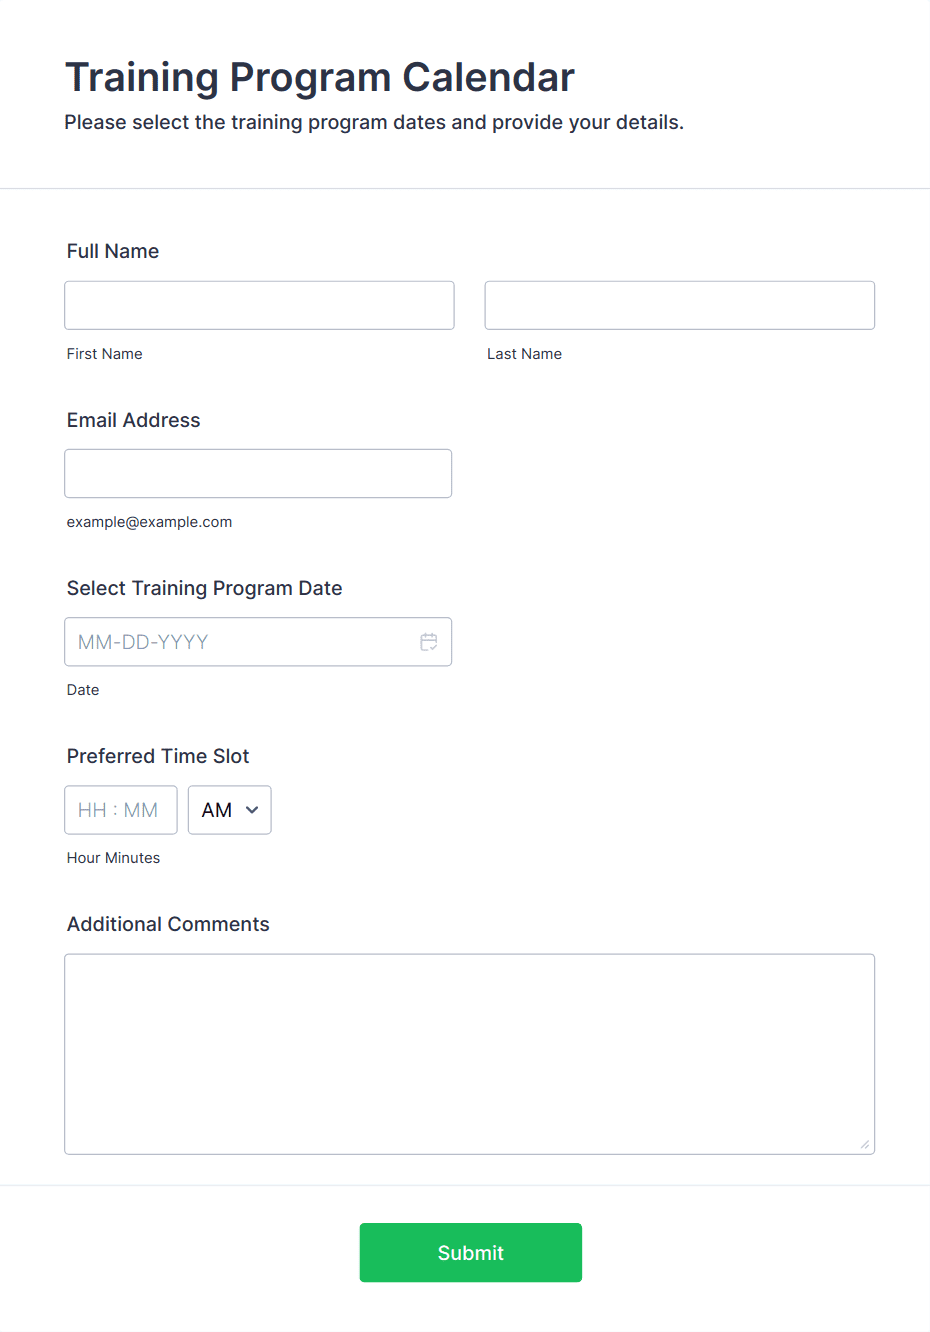Click the example@example.com hint text
The height and width of the screenshot is (1332, 930).
coord(150,522)
